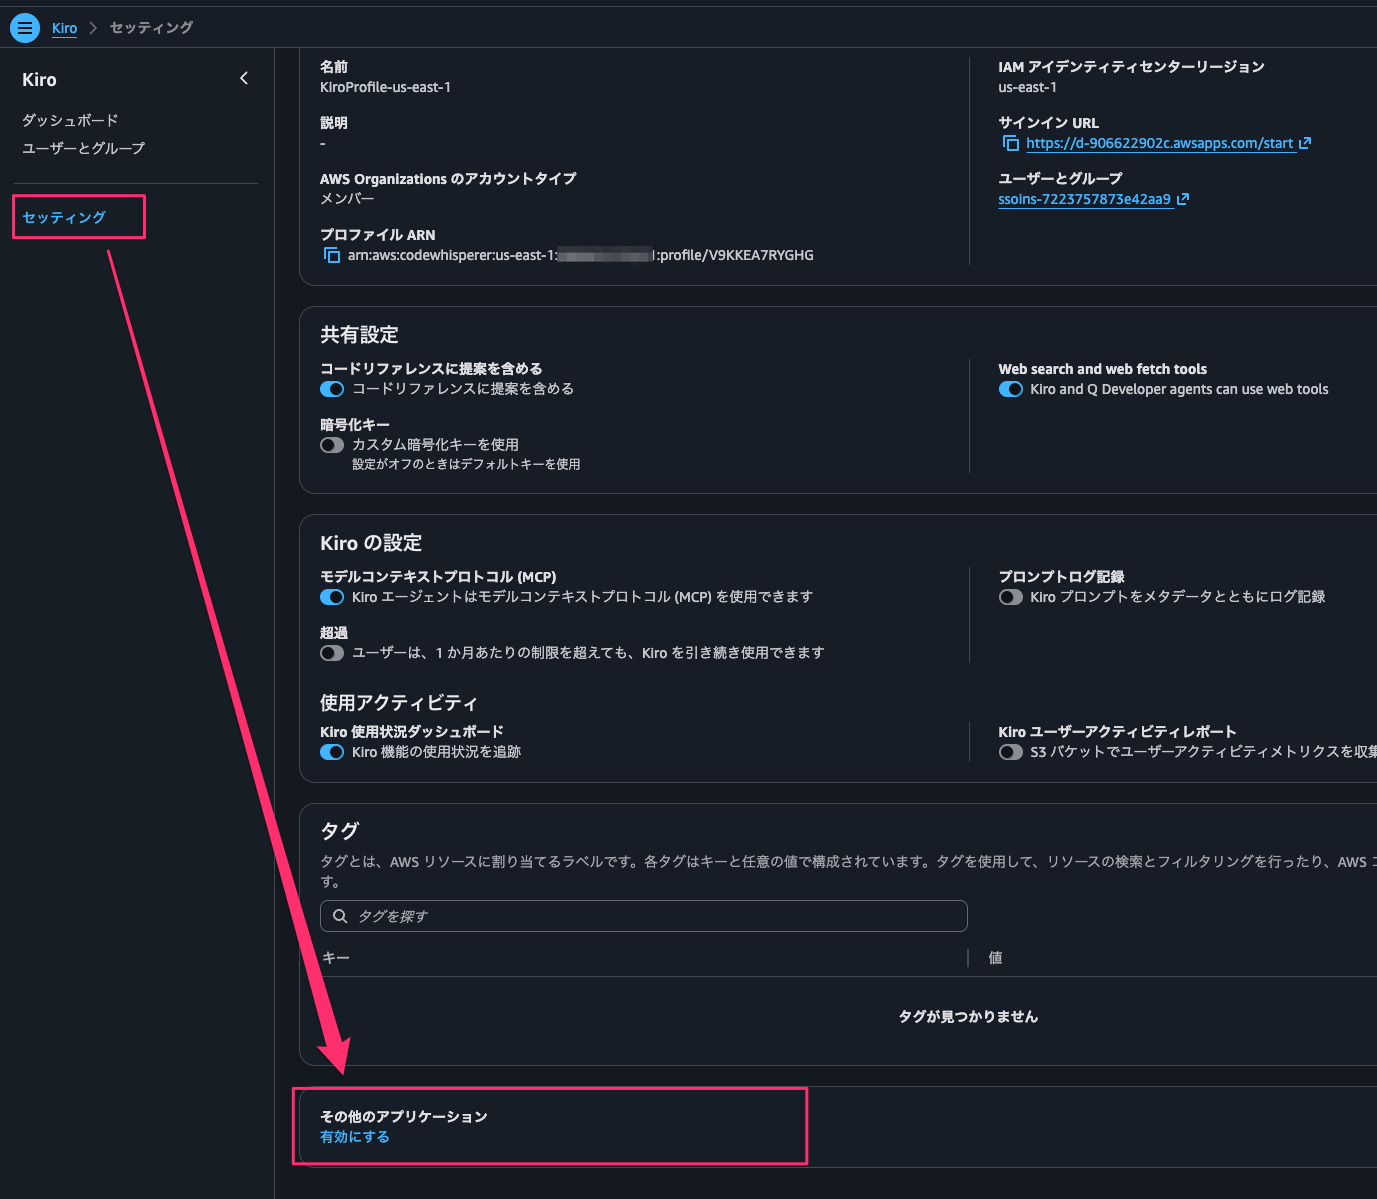The width and height of the screenshot is (1377, 1199).
Task: Collapse the Kiro side navigation panel
Action: (x=244, y=78)
